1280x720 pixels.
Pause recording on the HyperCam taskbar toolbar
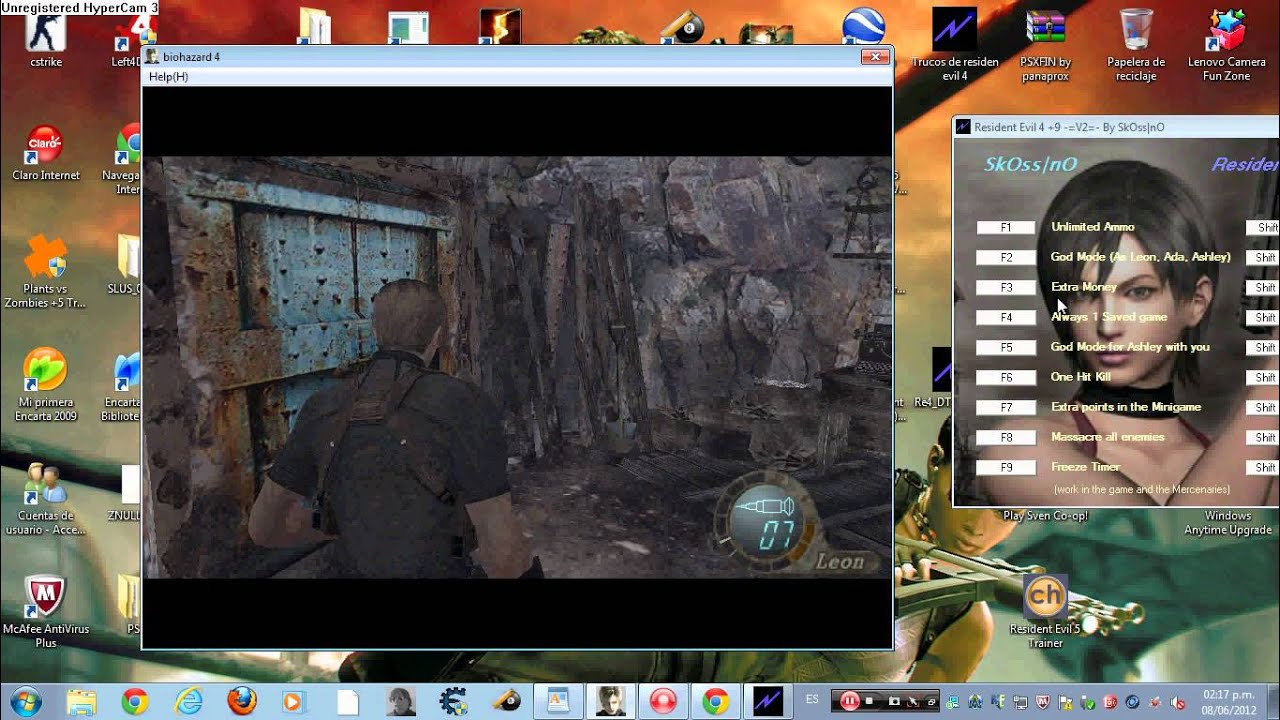pos(849,701)
